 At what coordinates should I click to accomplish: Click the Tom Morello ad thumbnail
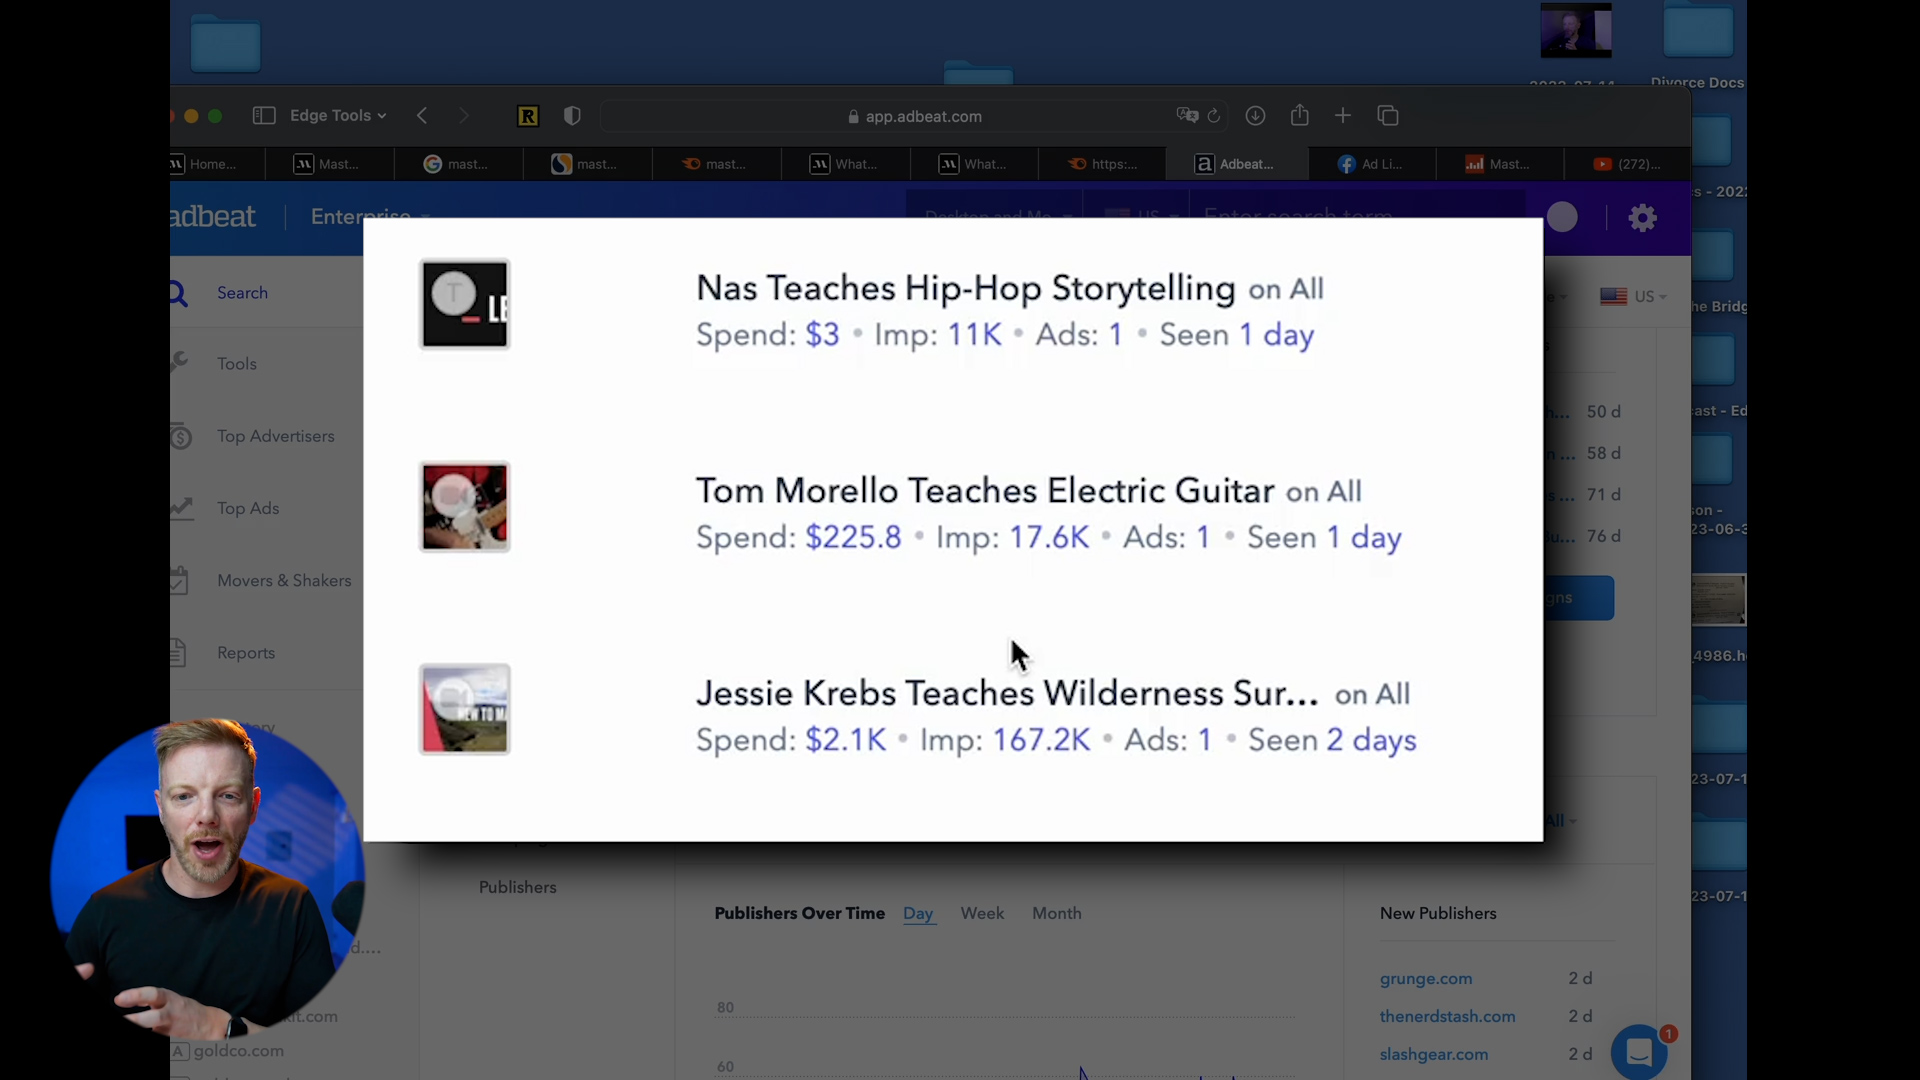click(464, 507)
